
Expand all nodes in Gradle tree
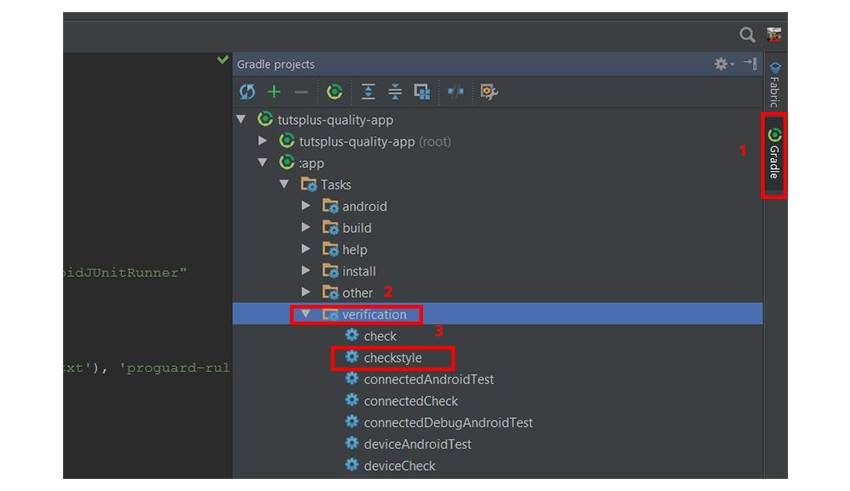368,92
